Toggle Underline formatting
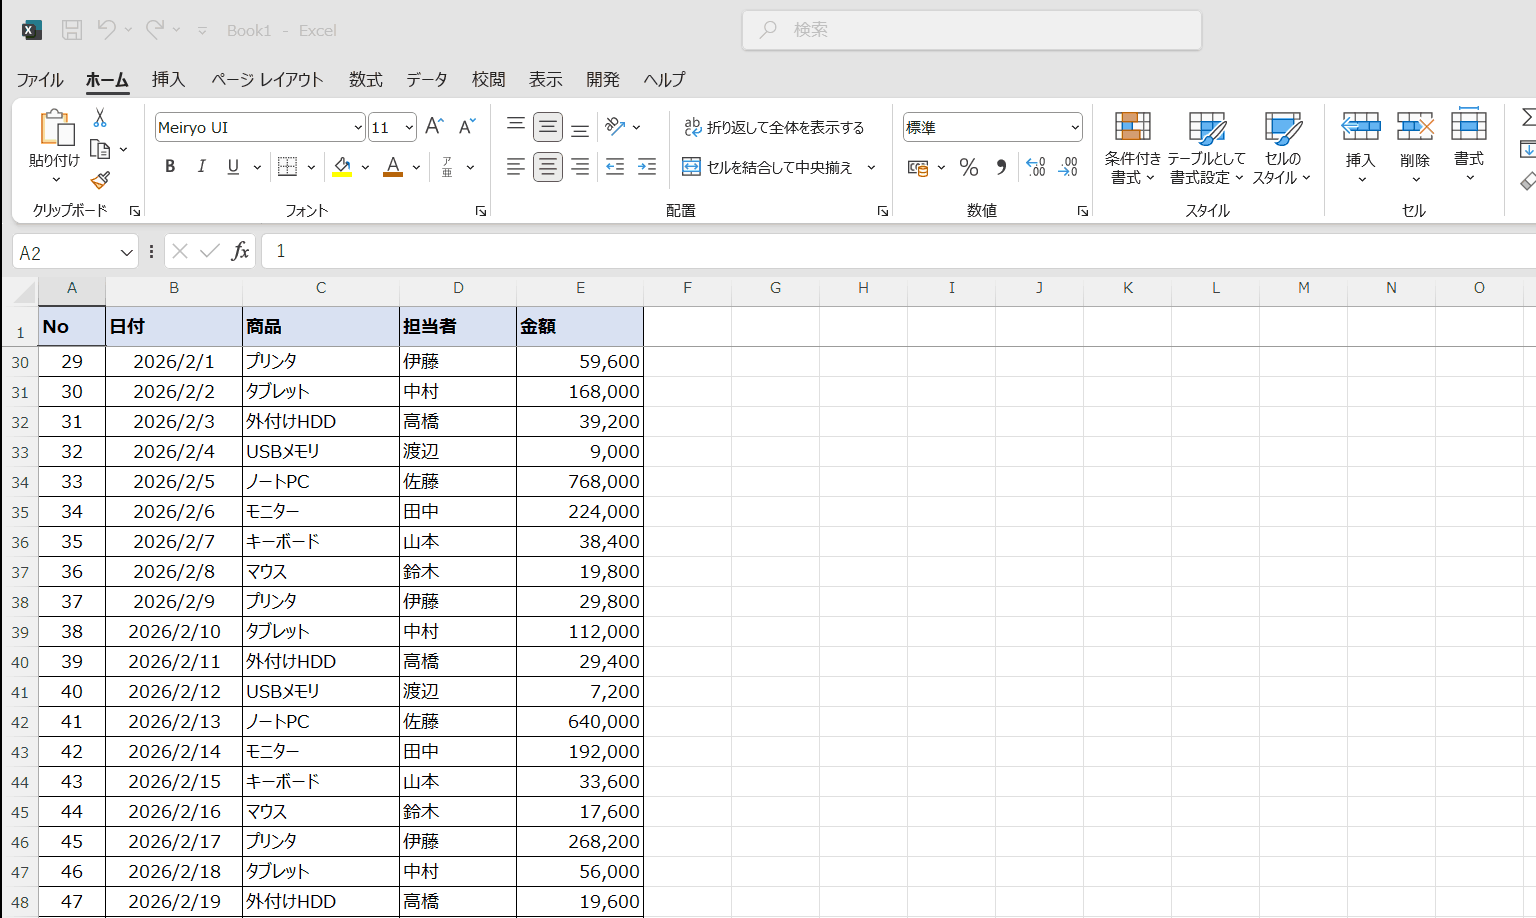This screenshot has height=918, width=1536. click(233, 167)
